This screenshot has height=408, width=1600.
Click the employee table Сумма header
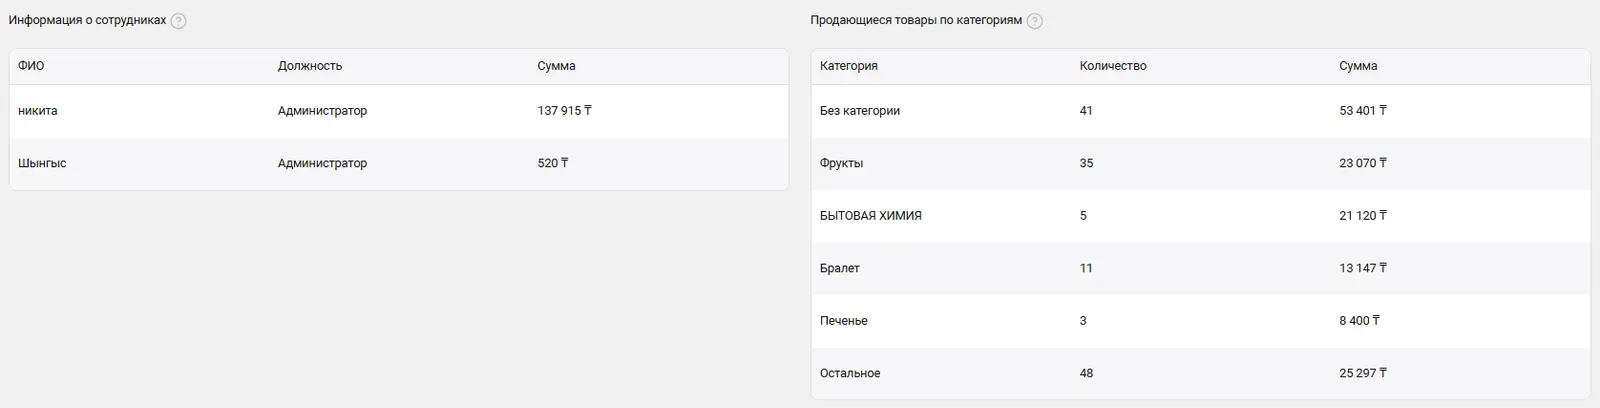tap(556, 66)
